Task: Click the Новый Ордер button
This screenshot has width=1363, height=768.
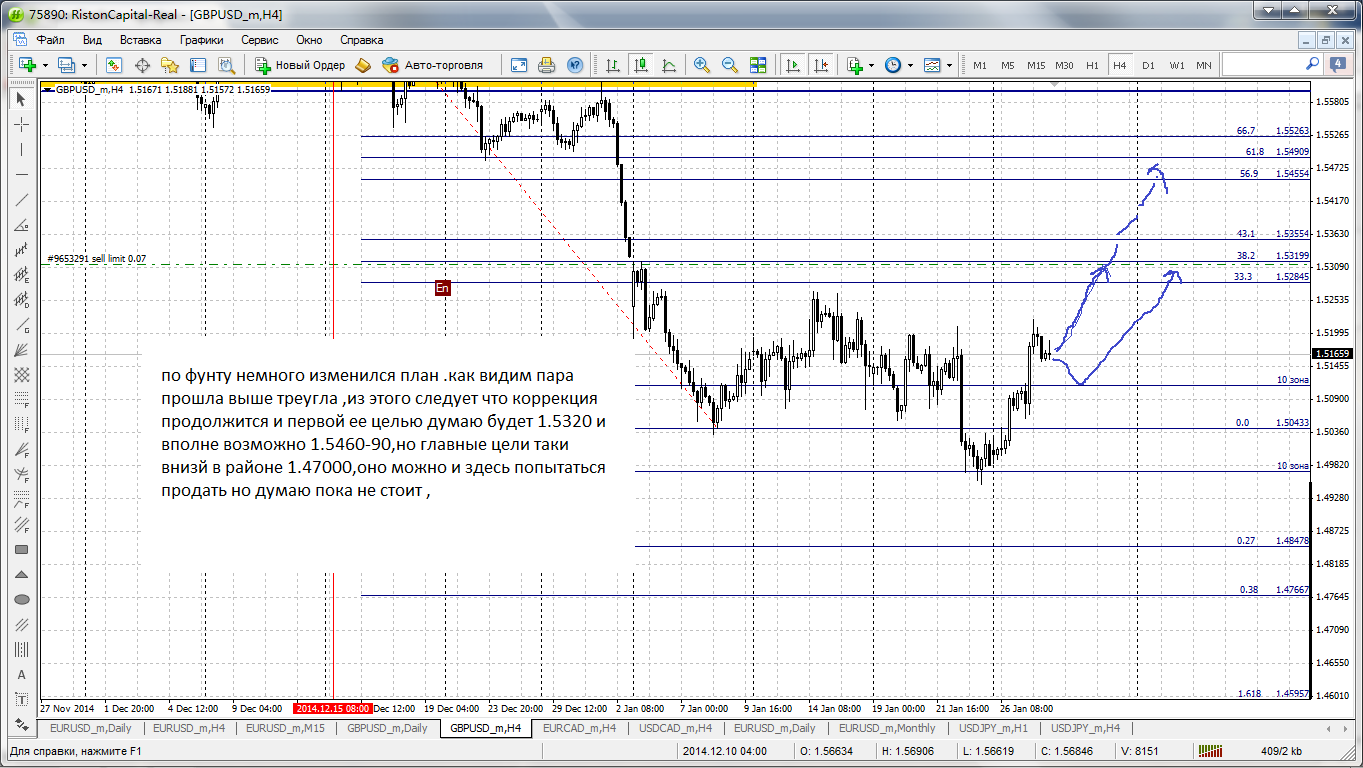Action: click(x=300, y=65)
